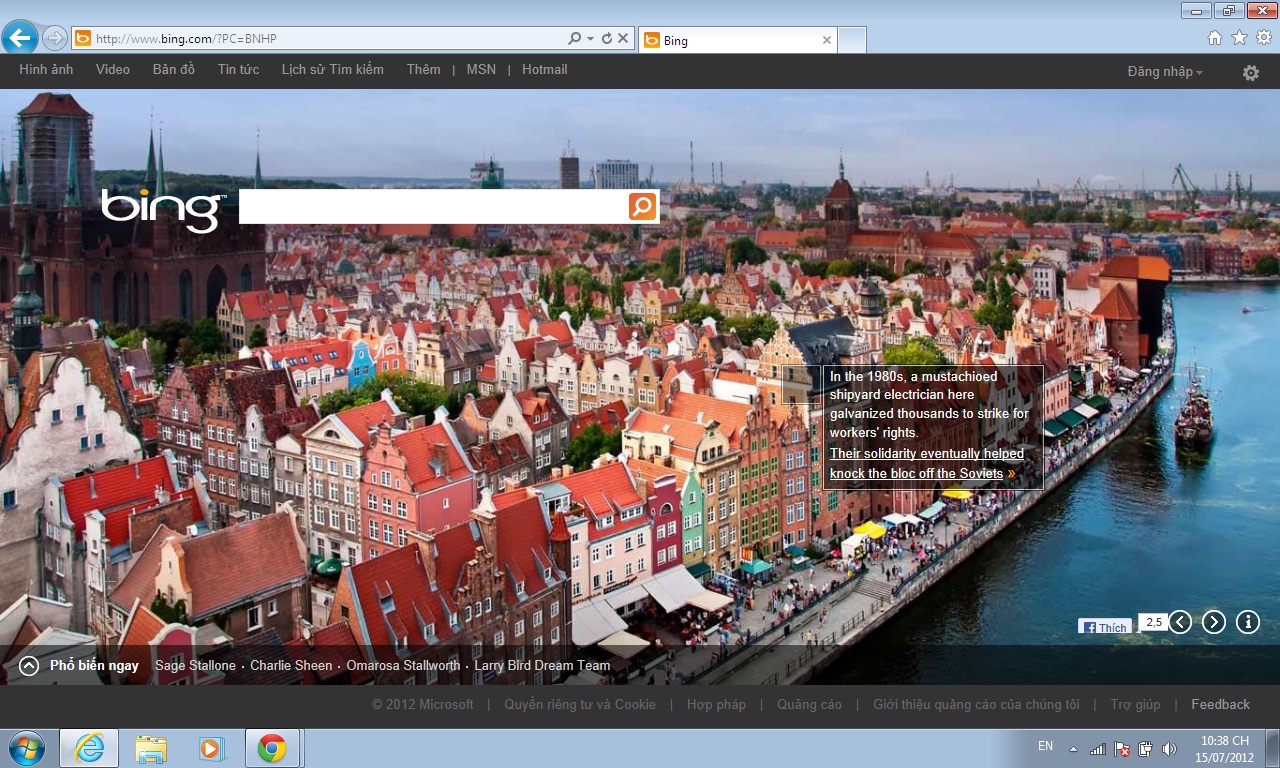Click Show desktop strip beside clock
Viewport: 1280px width, 768px height.
click(1272, 748)
